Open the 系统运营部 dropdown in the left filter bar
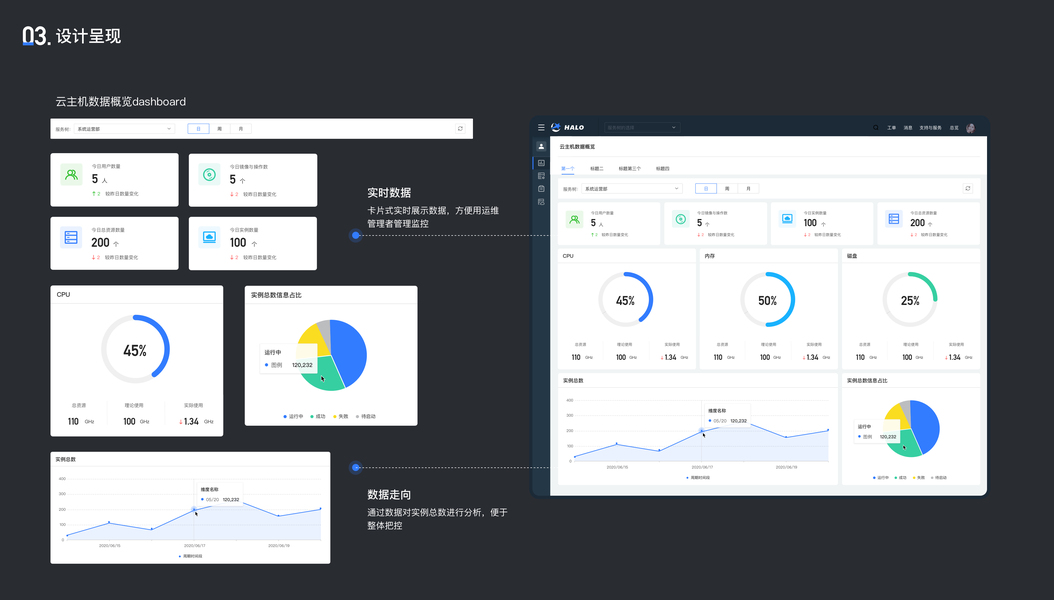 (x=124, y=128)
